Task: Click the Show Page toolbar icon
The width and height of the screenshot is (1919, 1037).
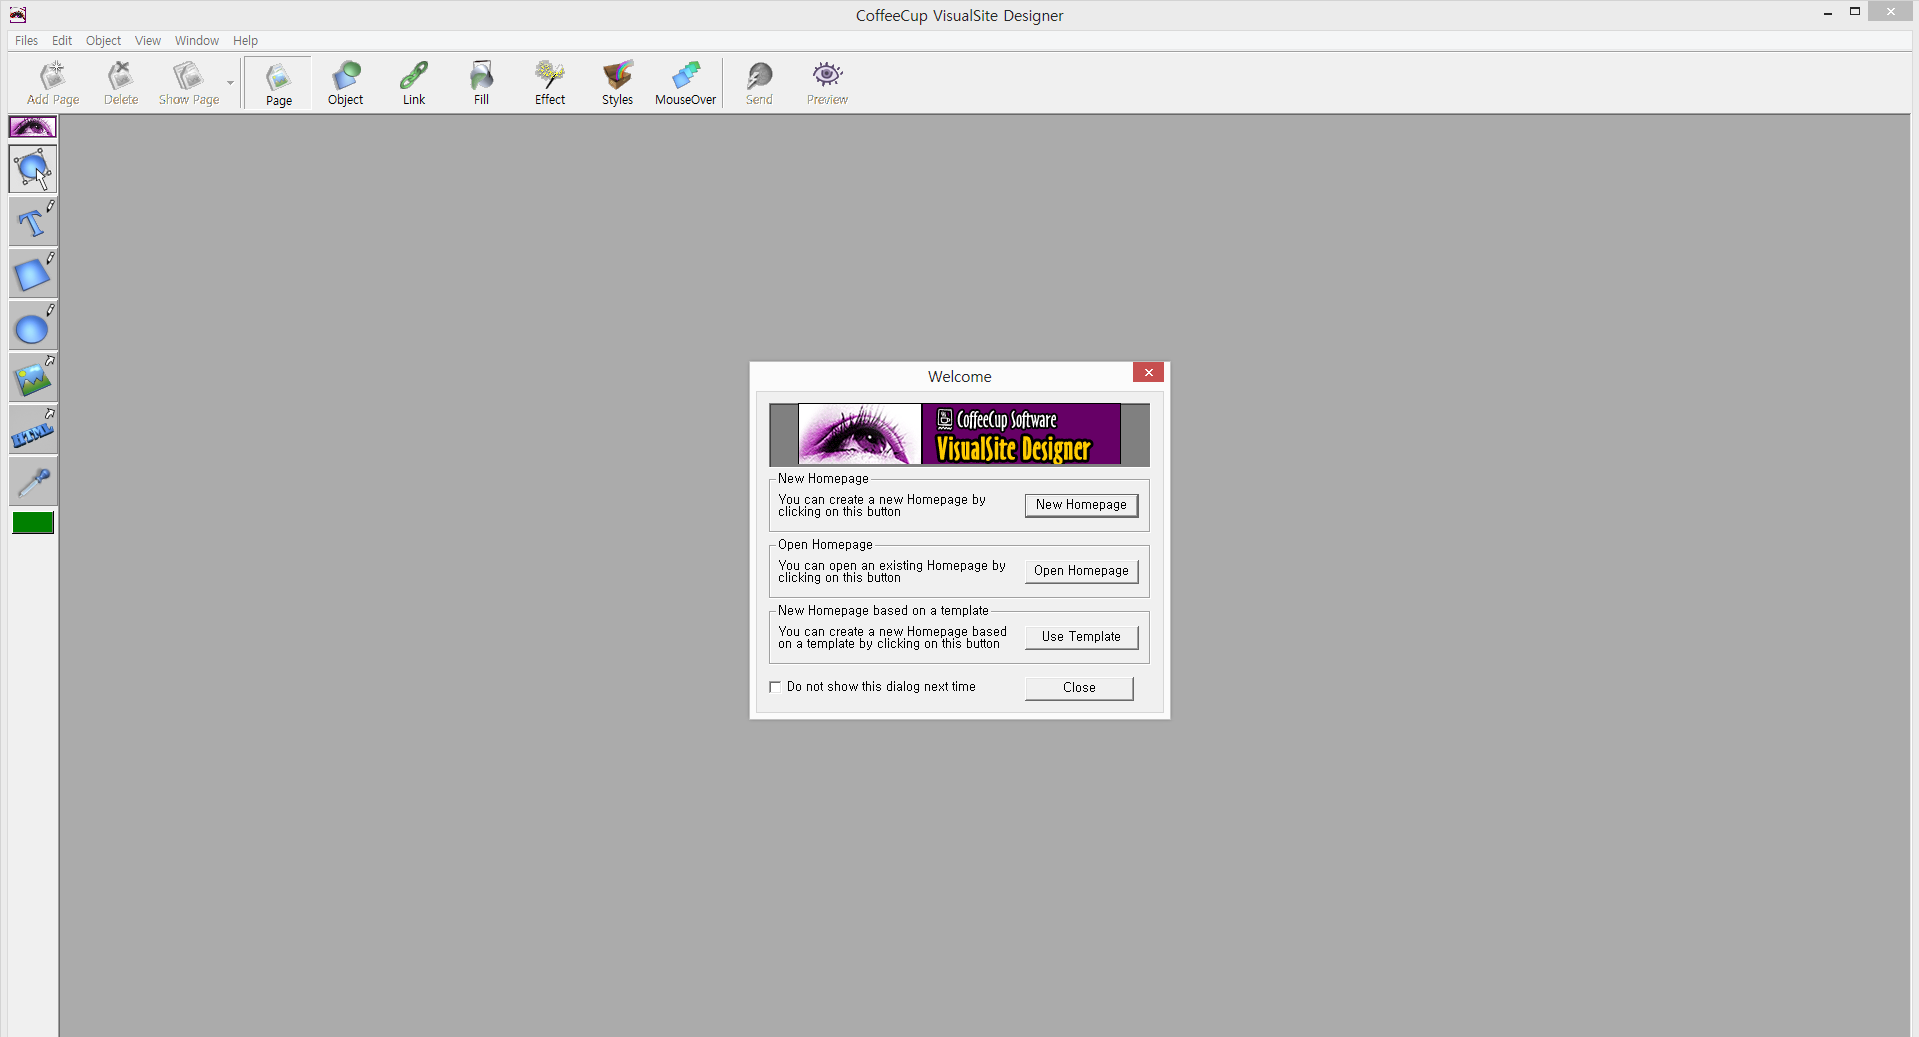Action: [x=189, y=83]
